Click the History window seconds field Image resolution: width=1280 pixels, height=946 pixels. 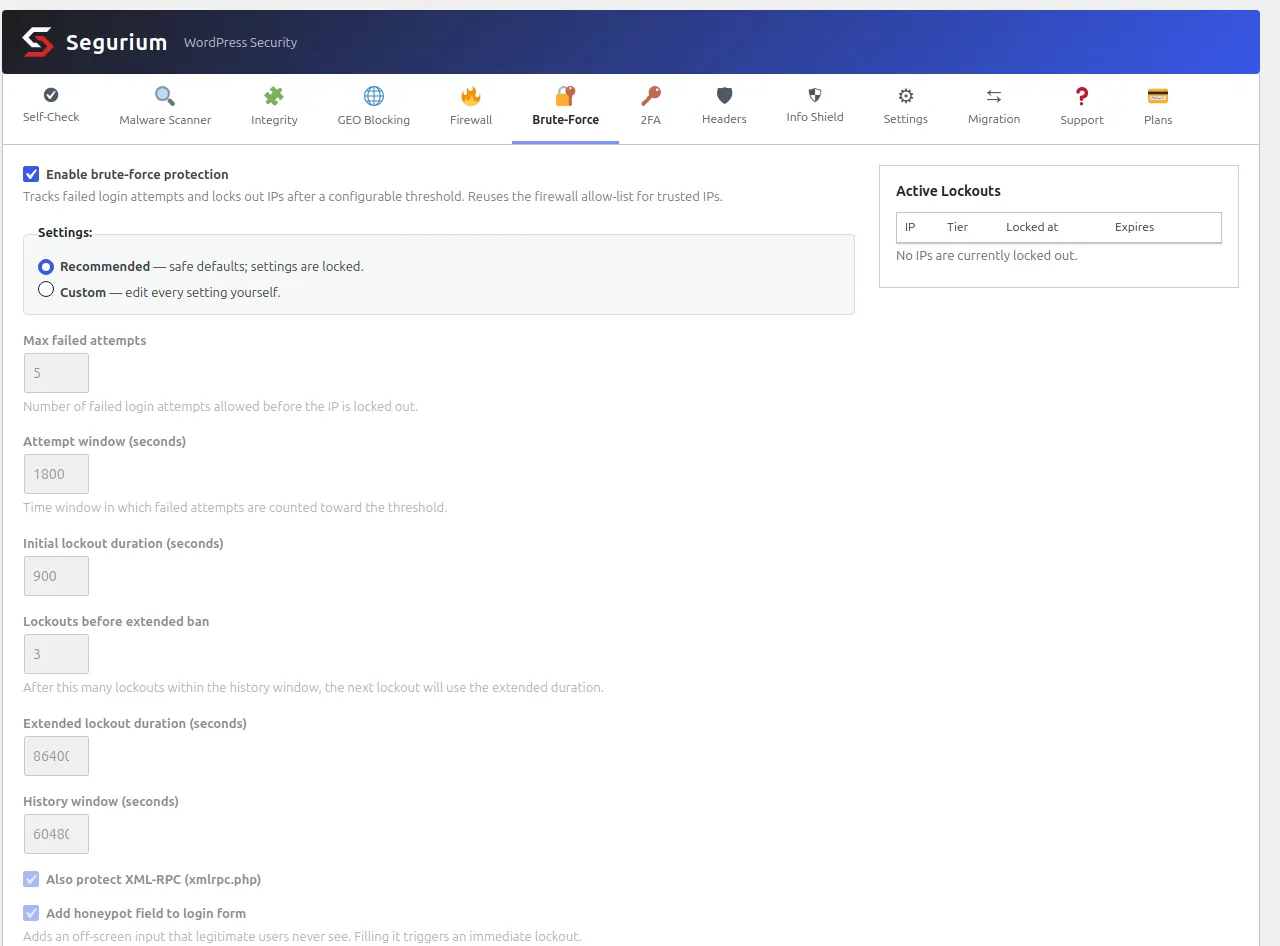click(x=56, y=834)
